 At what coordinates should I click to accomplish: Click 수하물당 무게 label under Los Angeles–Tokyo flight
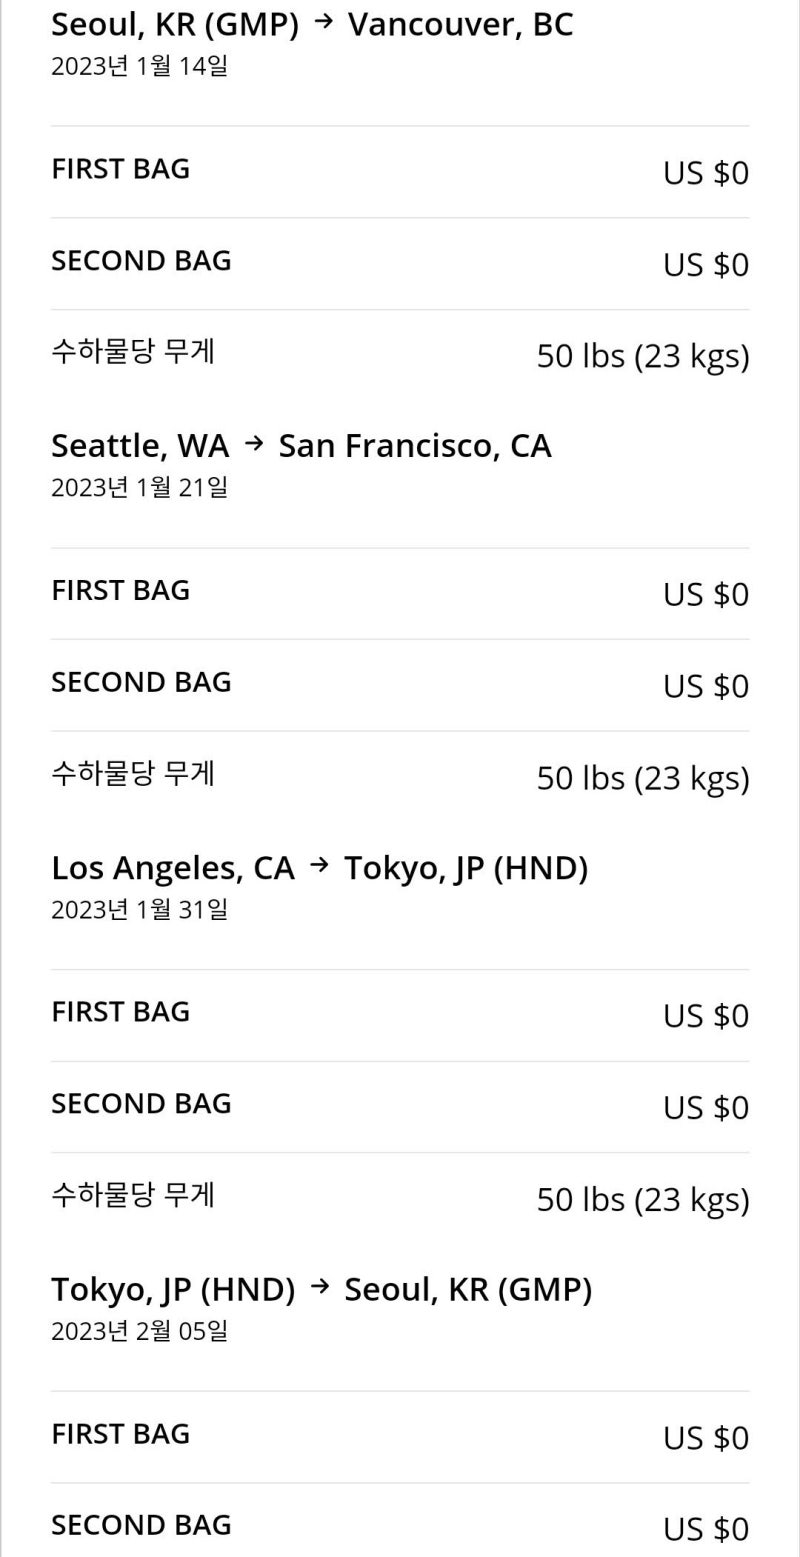click(x=133, y=1195)
